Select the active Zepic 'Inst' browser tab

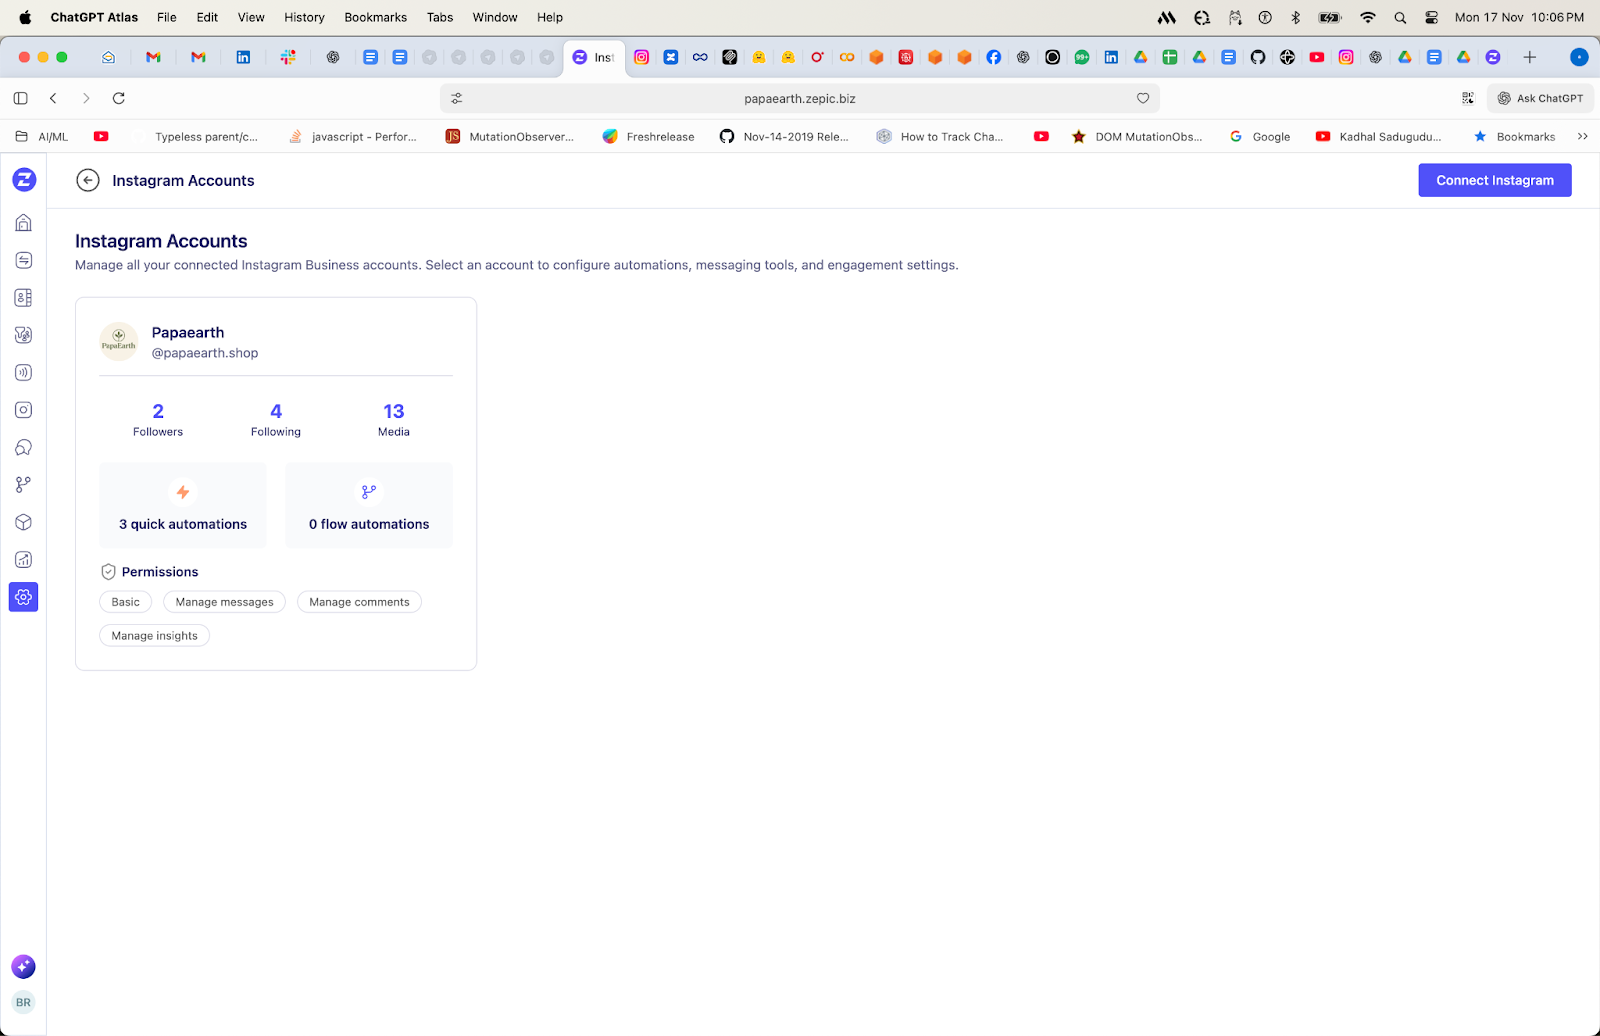594,57
